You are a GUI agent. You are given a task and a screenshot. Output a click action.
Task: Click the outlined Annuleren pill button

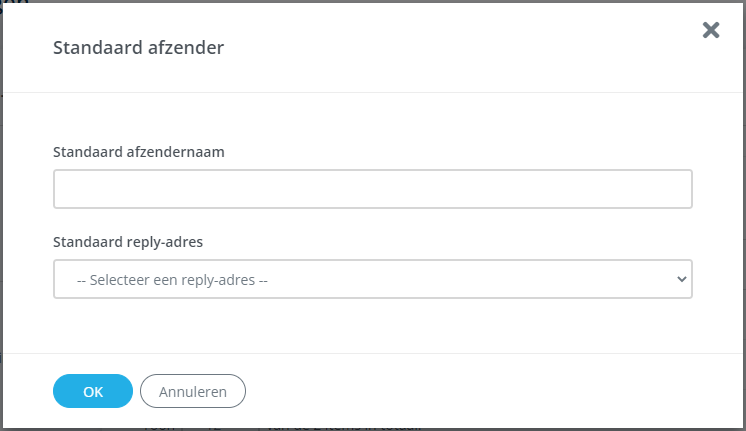point(193,391)
